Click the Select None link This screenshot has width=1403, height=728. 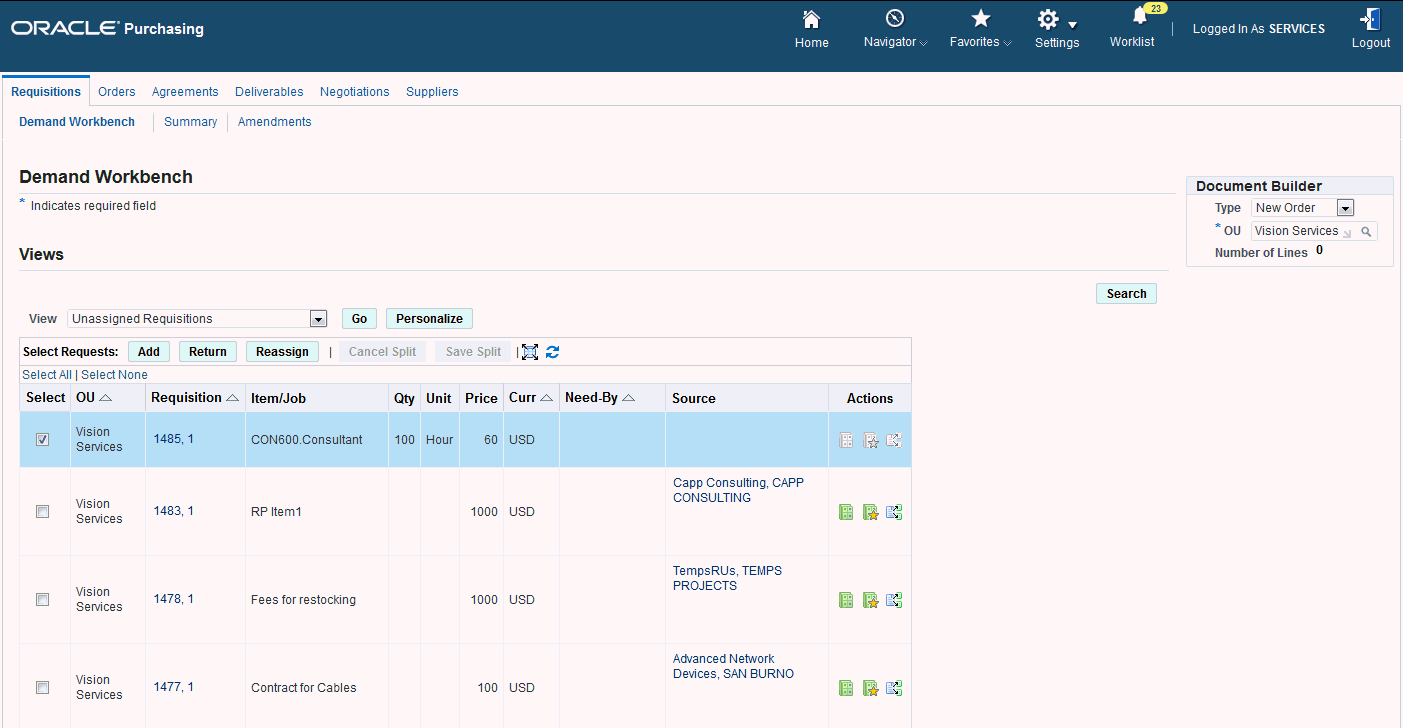point(114,375)
